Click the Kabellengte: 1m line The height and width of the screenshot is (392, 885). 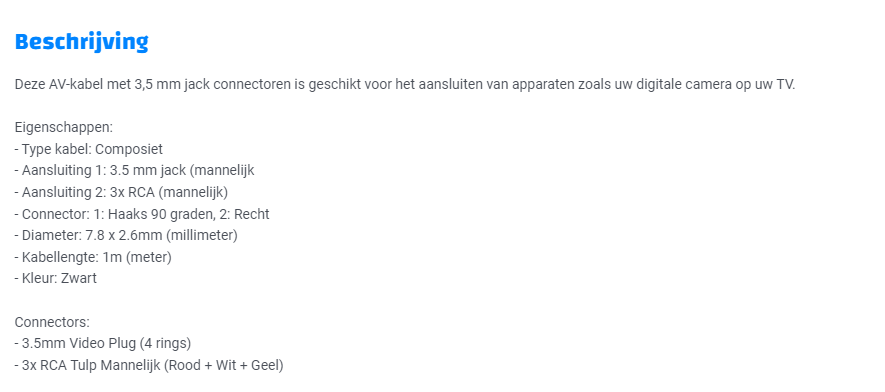pyautogui.click(x=93, y=257)
